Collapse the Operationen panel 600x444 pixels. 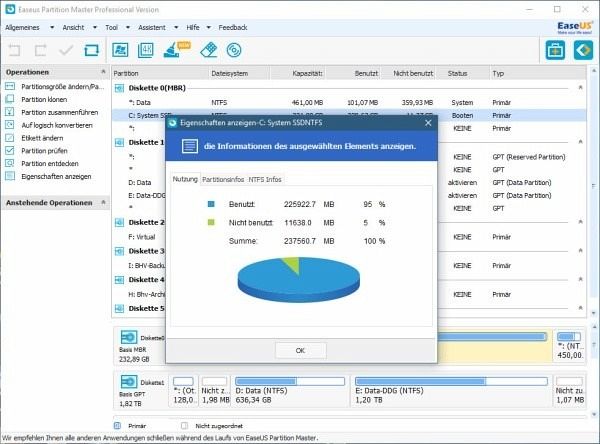click(103, 73)
